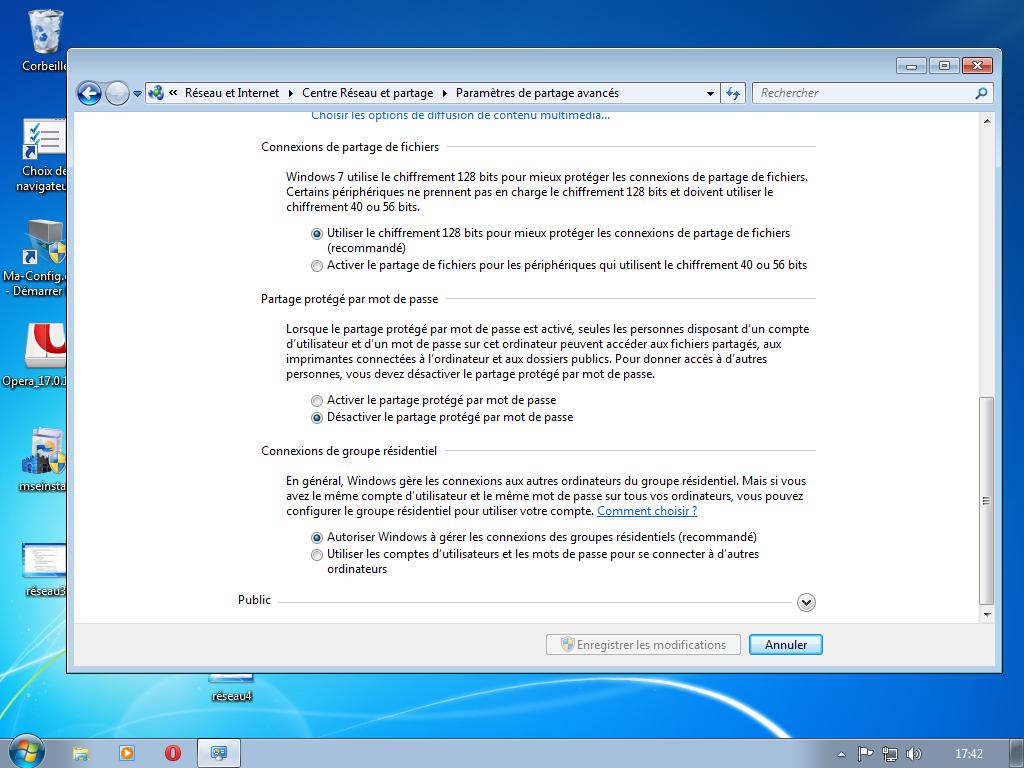Viewport: 1024px width, 768px height.
Task: Open the Corbeille desktop icon
Action: (x=44, y=40)
